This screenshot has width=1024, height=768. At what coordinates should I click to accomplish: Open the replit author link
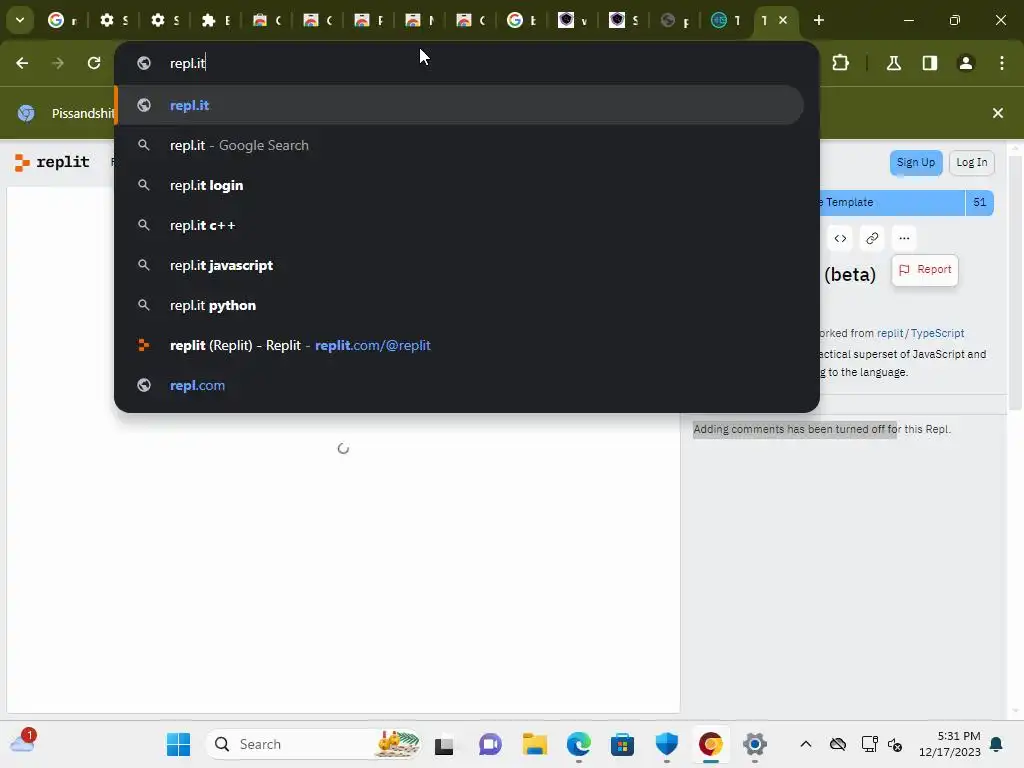click(890, 333)
